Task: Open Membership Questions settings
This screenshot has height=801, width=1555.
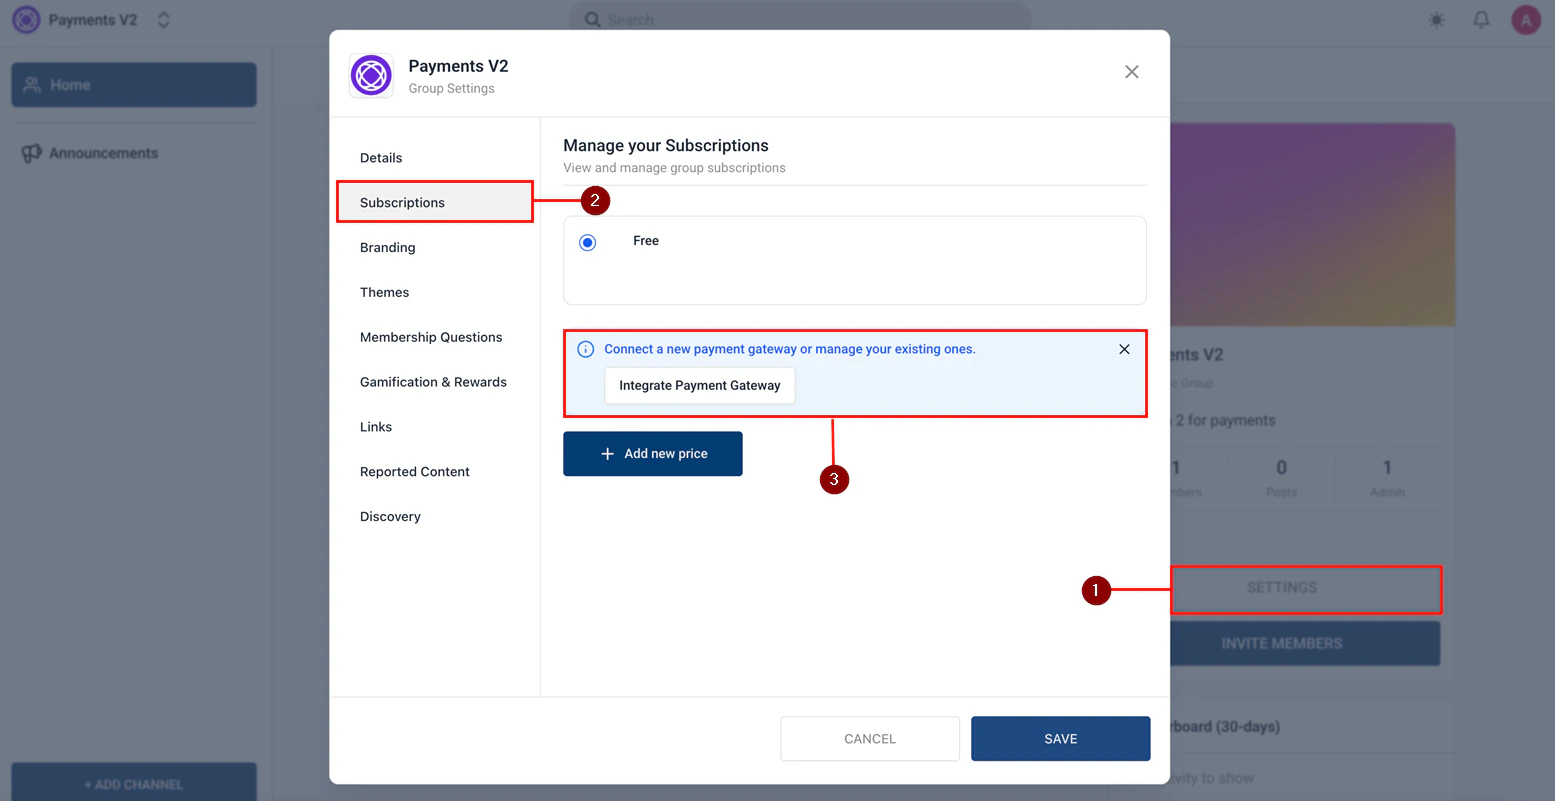Action: pos(431,337)
